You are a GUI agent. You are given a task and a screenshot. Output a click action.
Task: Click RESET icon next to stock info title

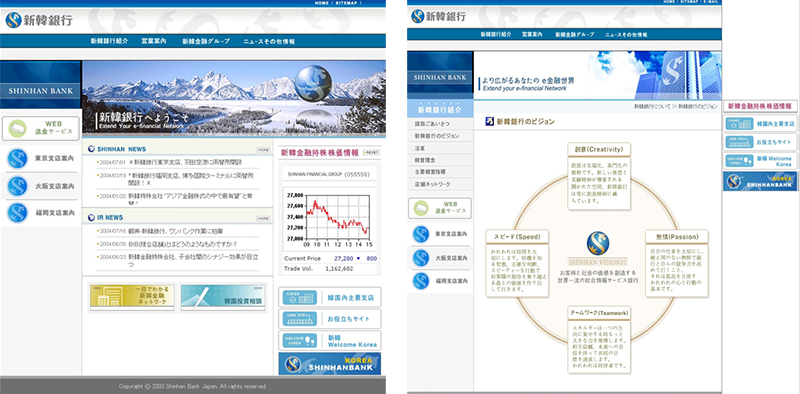tap(371, 152)
